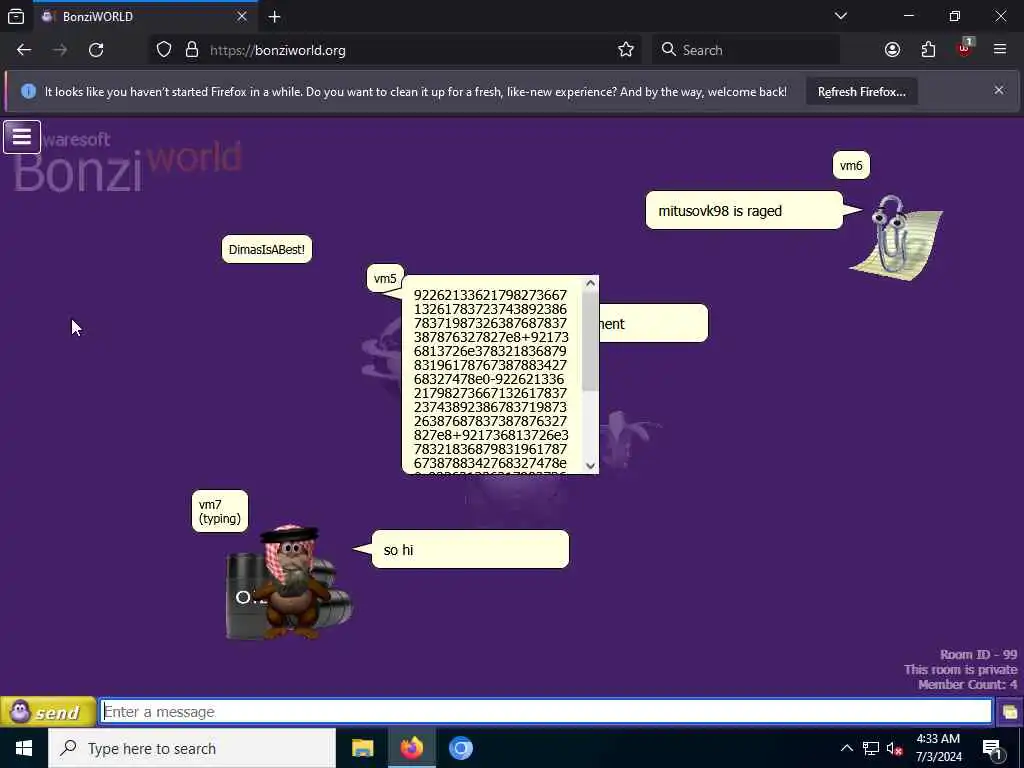Open the Windows Start menu
Screen dimensions: 1024x768
click(x=24, y=748)
